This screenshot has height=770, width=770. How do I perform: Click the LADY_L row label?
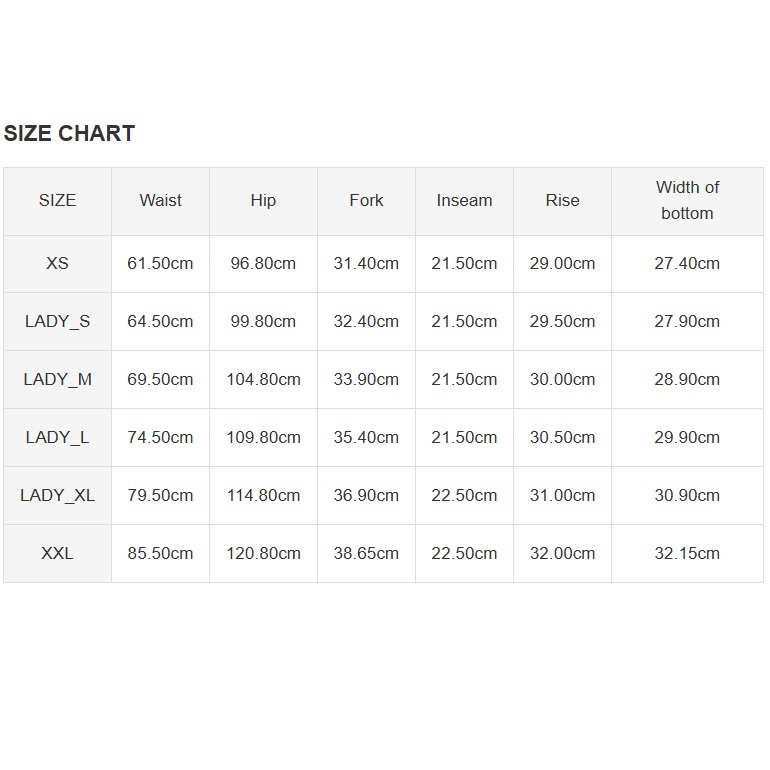coord(57,437)
